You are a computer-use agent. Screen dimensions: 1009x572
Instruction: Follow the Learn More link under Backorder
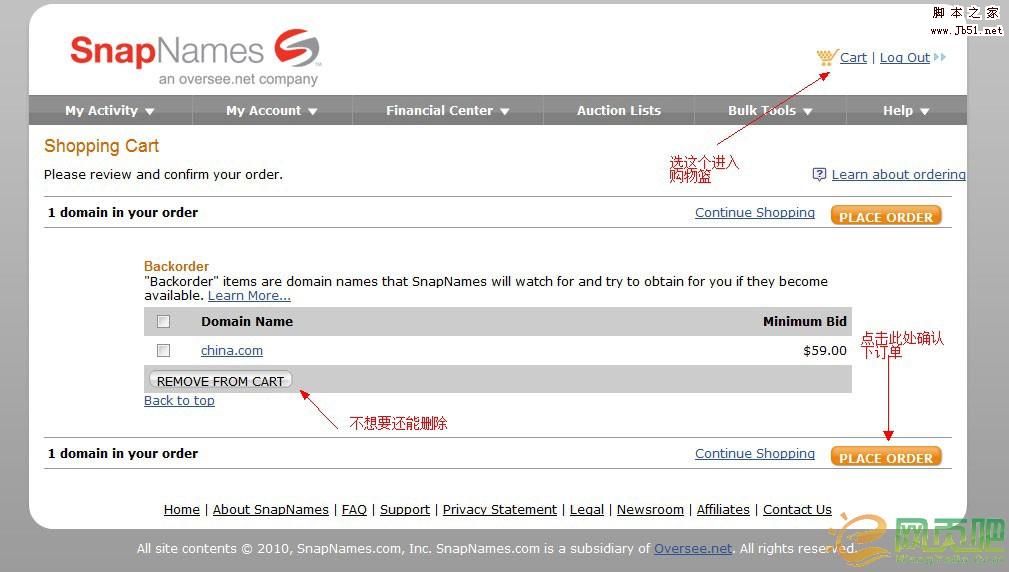point(249,296)
